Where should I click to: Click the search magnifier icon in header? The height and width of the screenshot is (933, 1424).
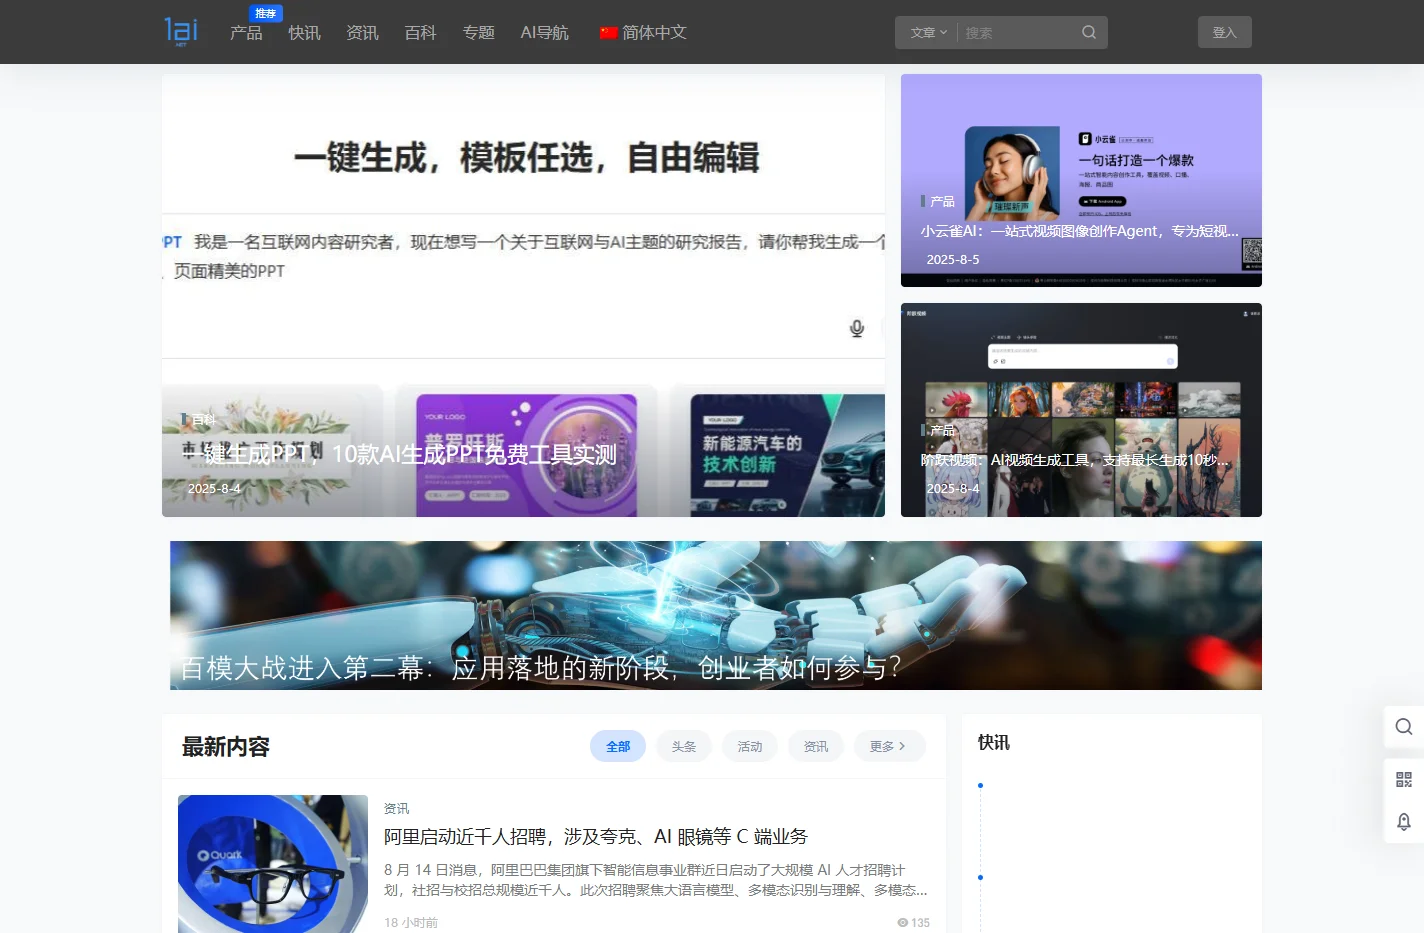tap(1089, 32)
